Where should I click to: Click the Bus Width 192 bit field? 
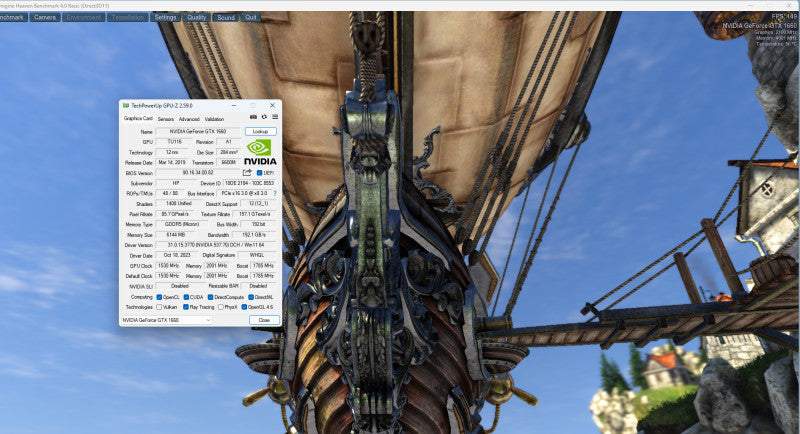[x=258, y=224]
